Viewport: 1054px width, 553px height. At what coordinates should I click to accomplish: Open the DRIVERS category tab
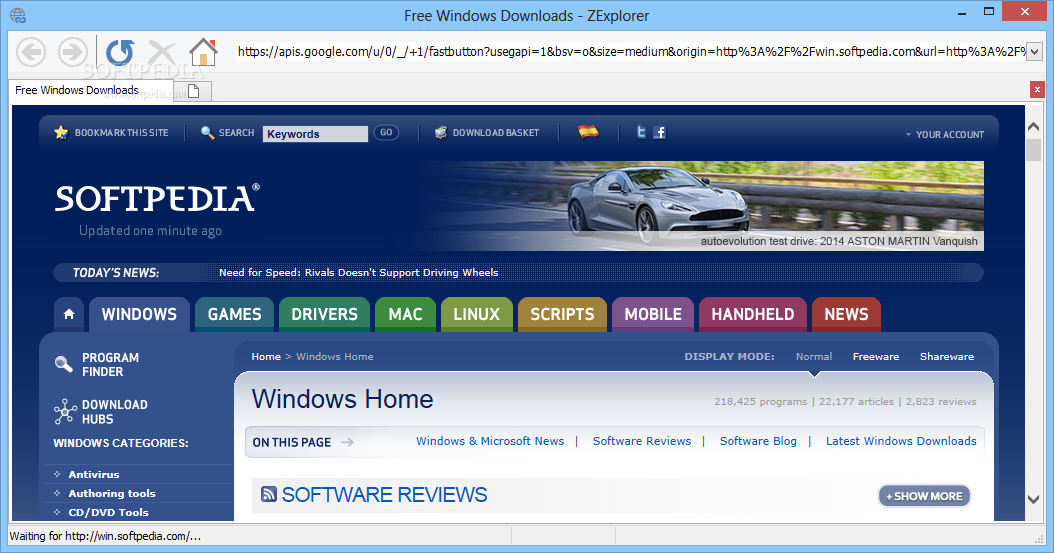(x=324, y=314)
